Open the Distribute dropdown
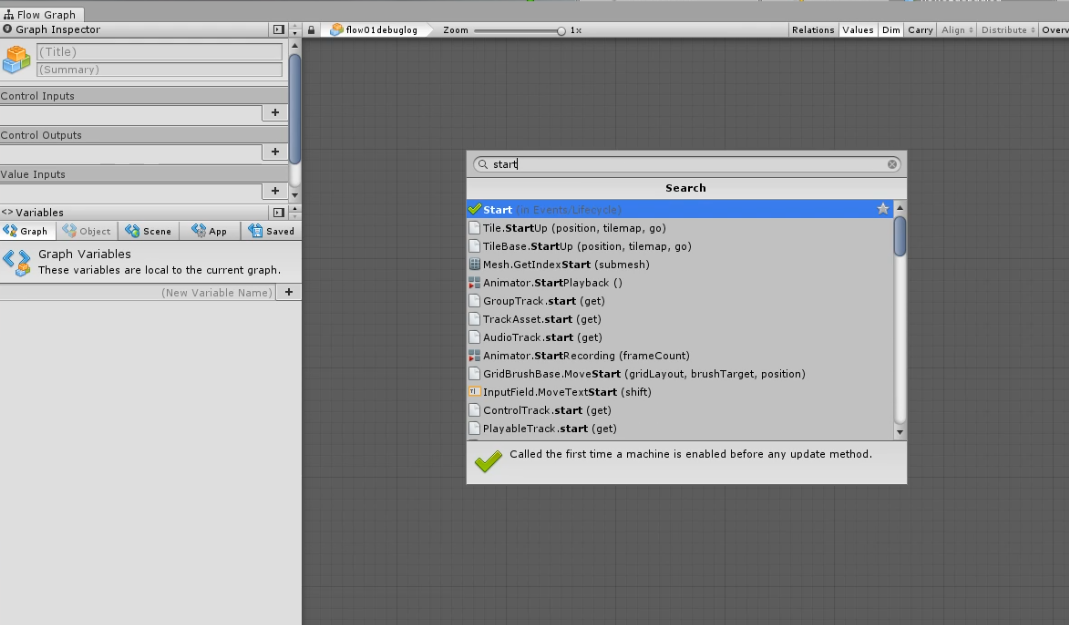Screen dimensions: 1069x625 pos(1006,30)
